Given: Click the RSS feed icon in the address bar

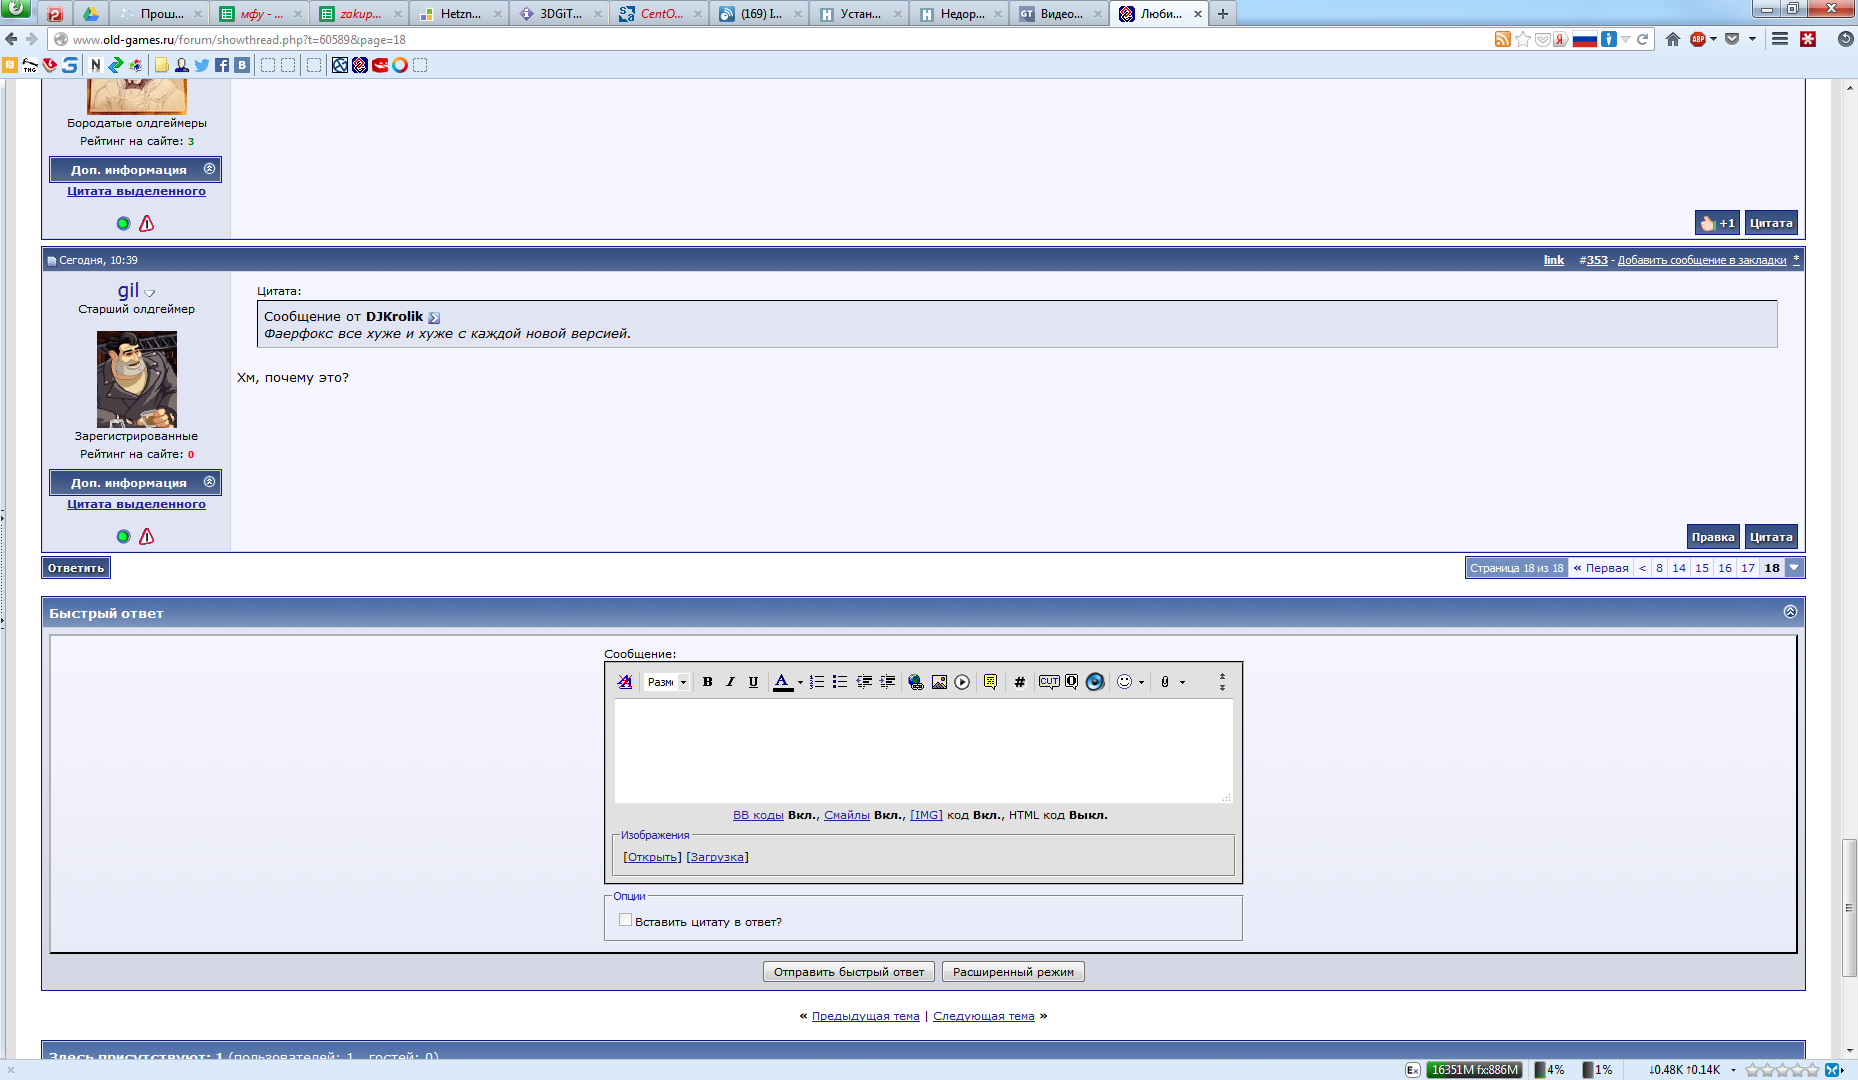Looking at the screenshot, I should [x=1503, y=39].
